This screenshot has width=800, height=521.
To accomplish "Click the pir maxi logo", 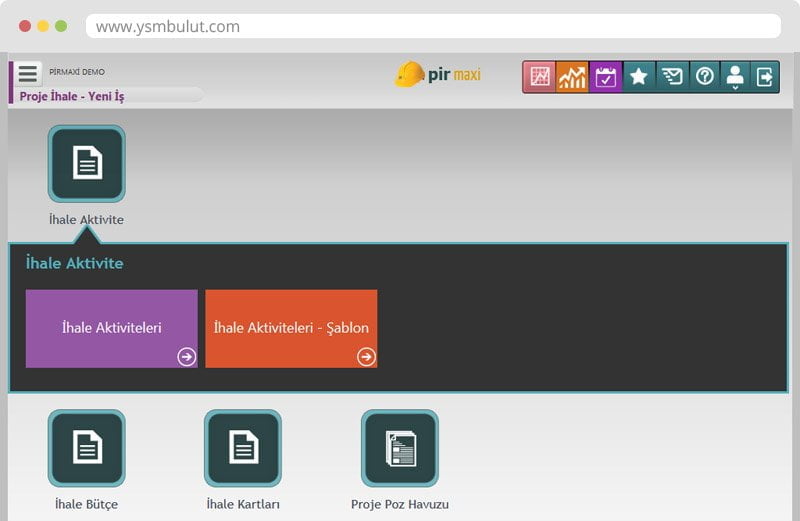I will click(438, 75).
